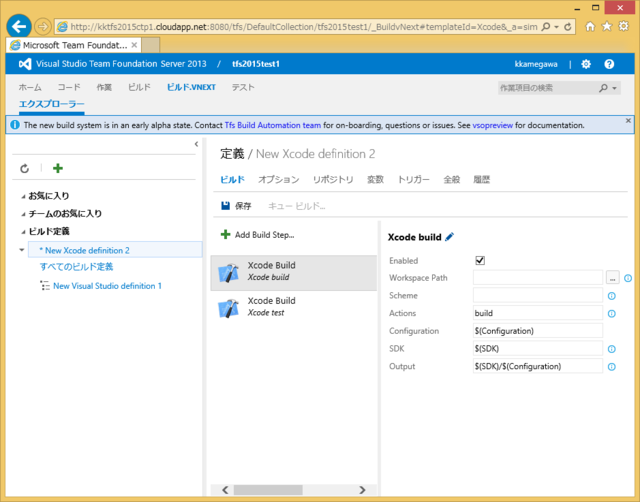Switch to the トリガー tab
Screen dimensions: 640x502
click(x=413, y=180)
